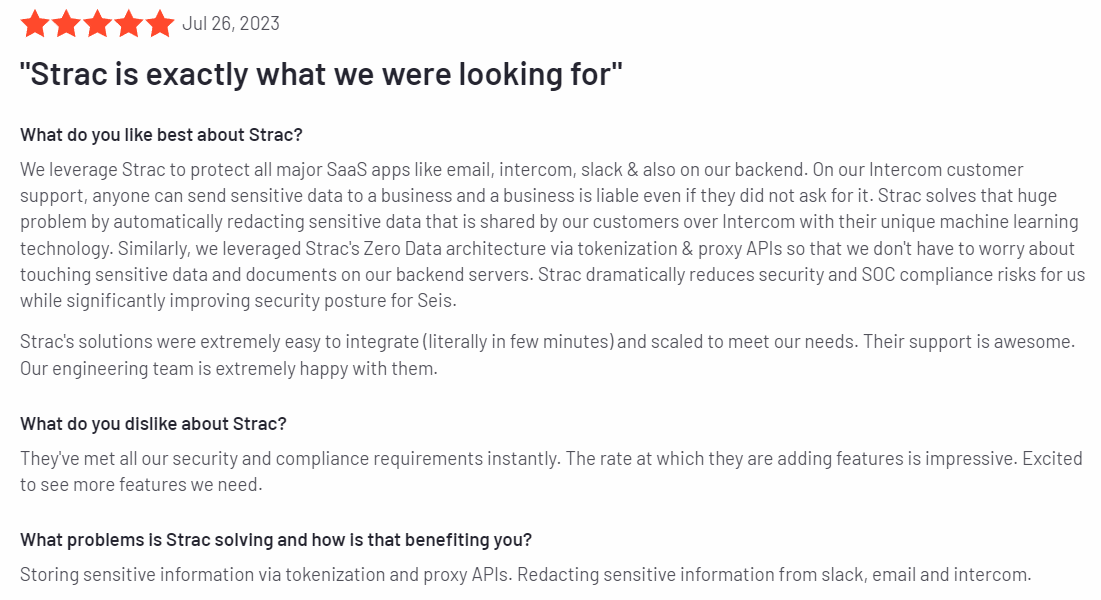The height and width of the screenshot is (600, 1101).
Task: Click the second orange rating star
Action: click(66, 24)
